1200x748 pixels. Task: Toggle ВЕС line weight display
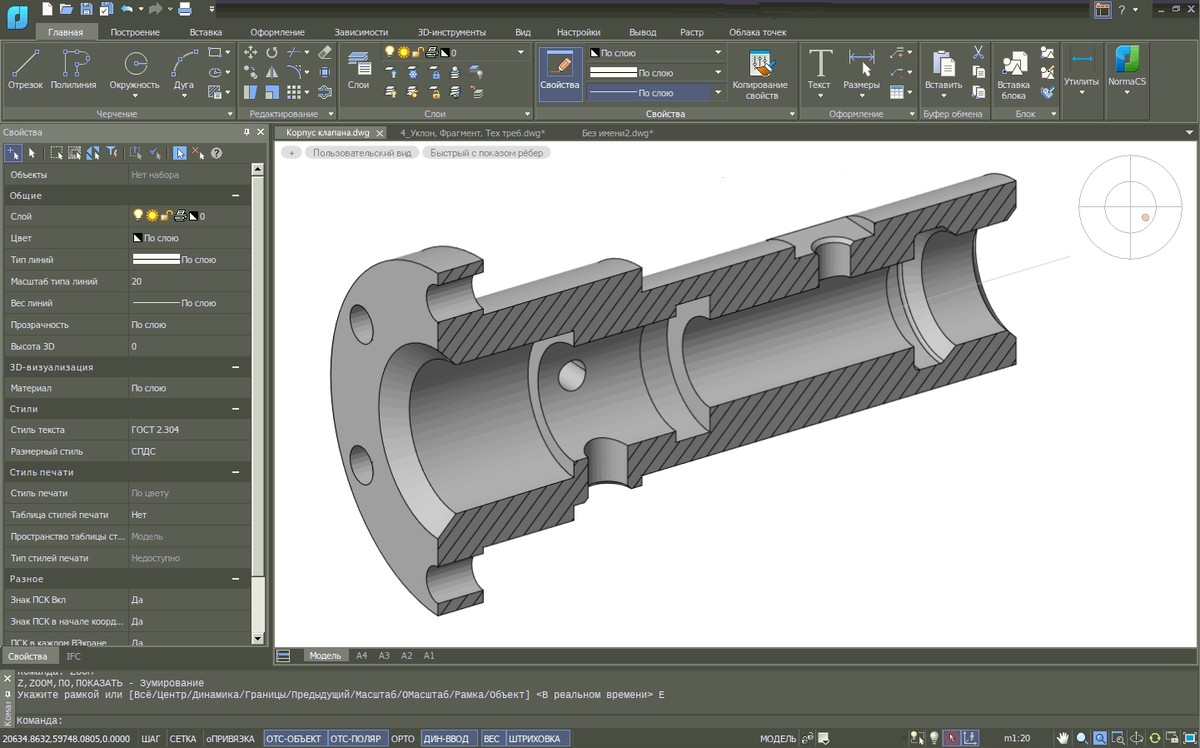pyautogui.click(x=491, y=739)
